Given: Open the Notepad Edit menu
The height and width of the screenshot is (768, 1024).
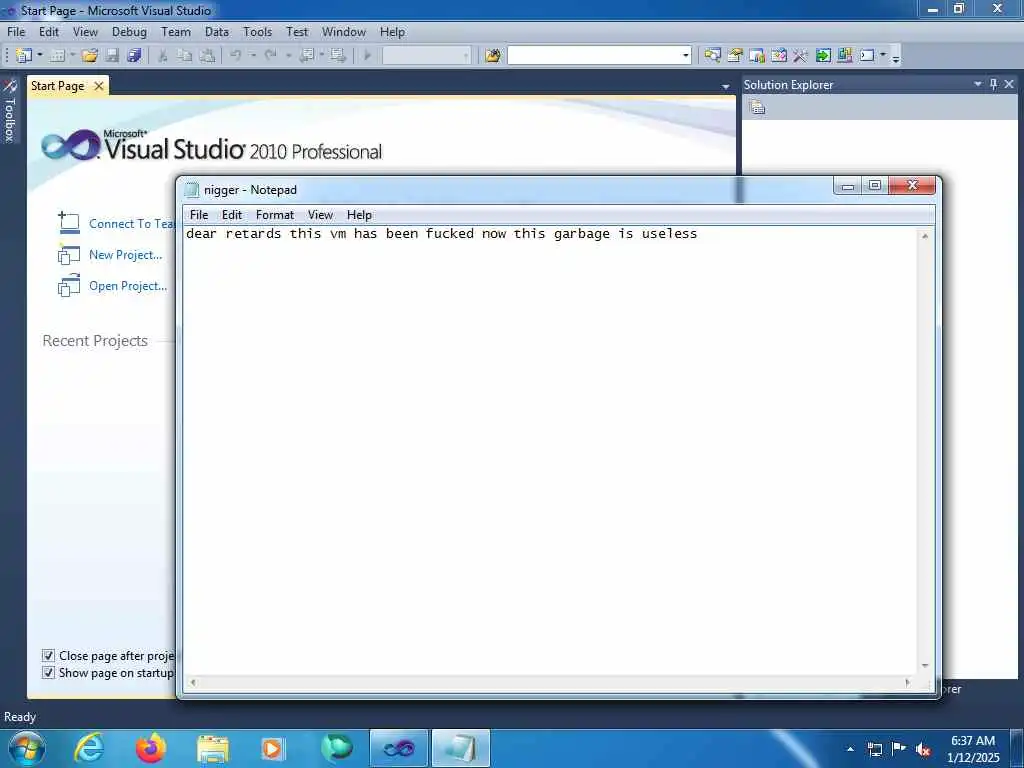Looking at the screenshot, I should tap(232, 215).
